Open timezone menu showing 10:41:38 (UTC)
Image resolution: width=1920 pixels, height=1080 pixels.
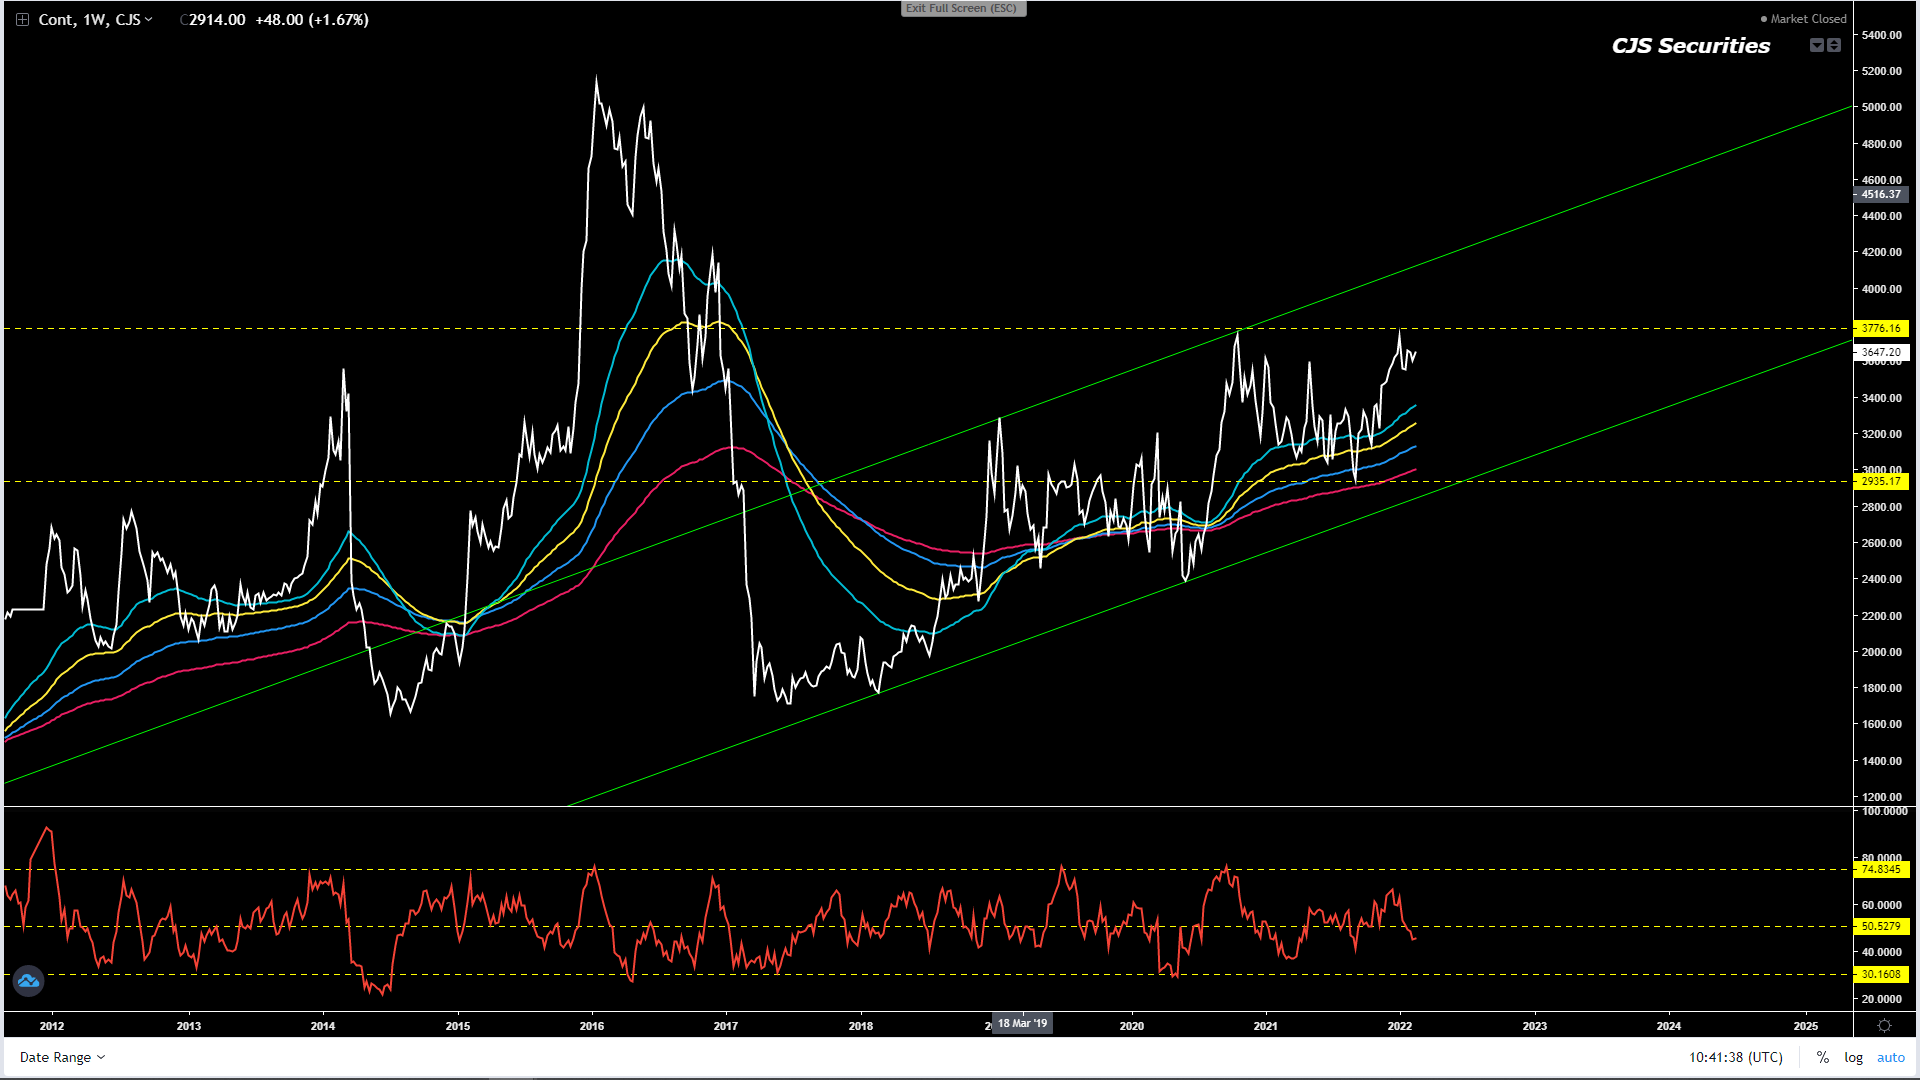tap(1735, 1057)
